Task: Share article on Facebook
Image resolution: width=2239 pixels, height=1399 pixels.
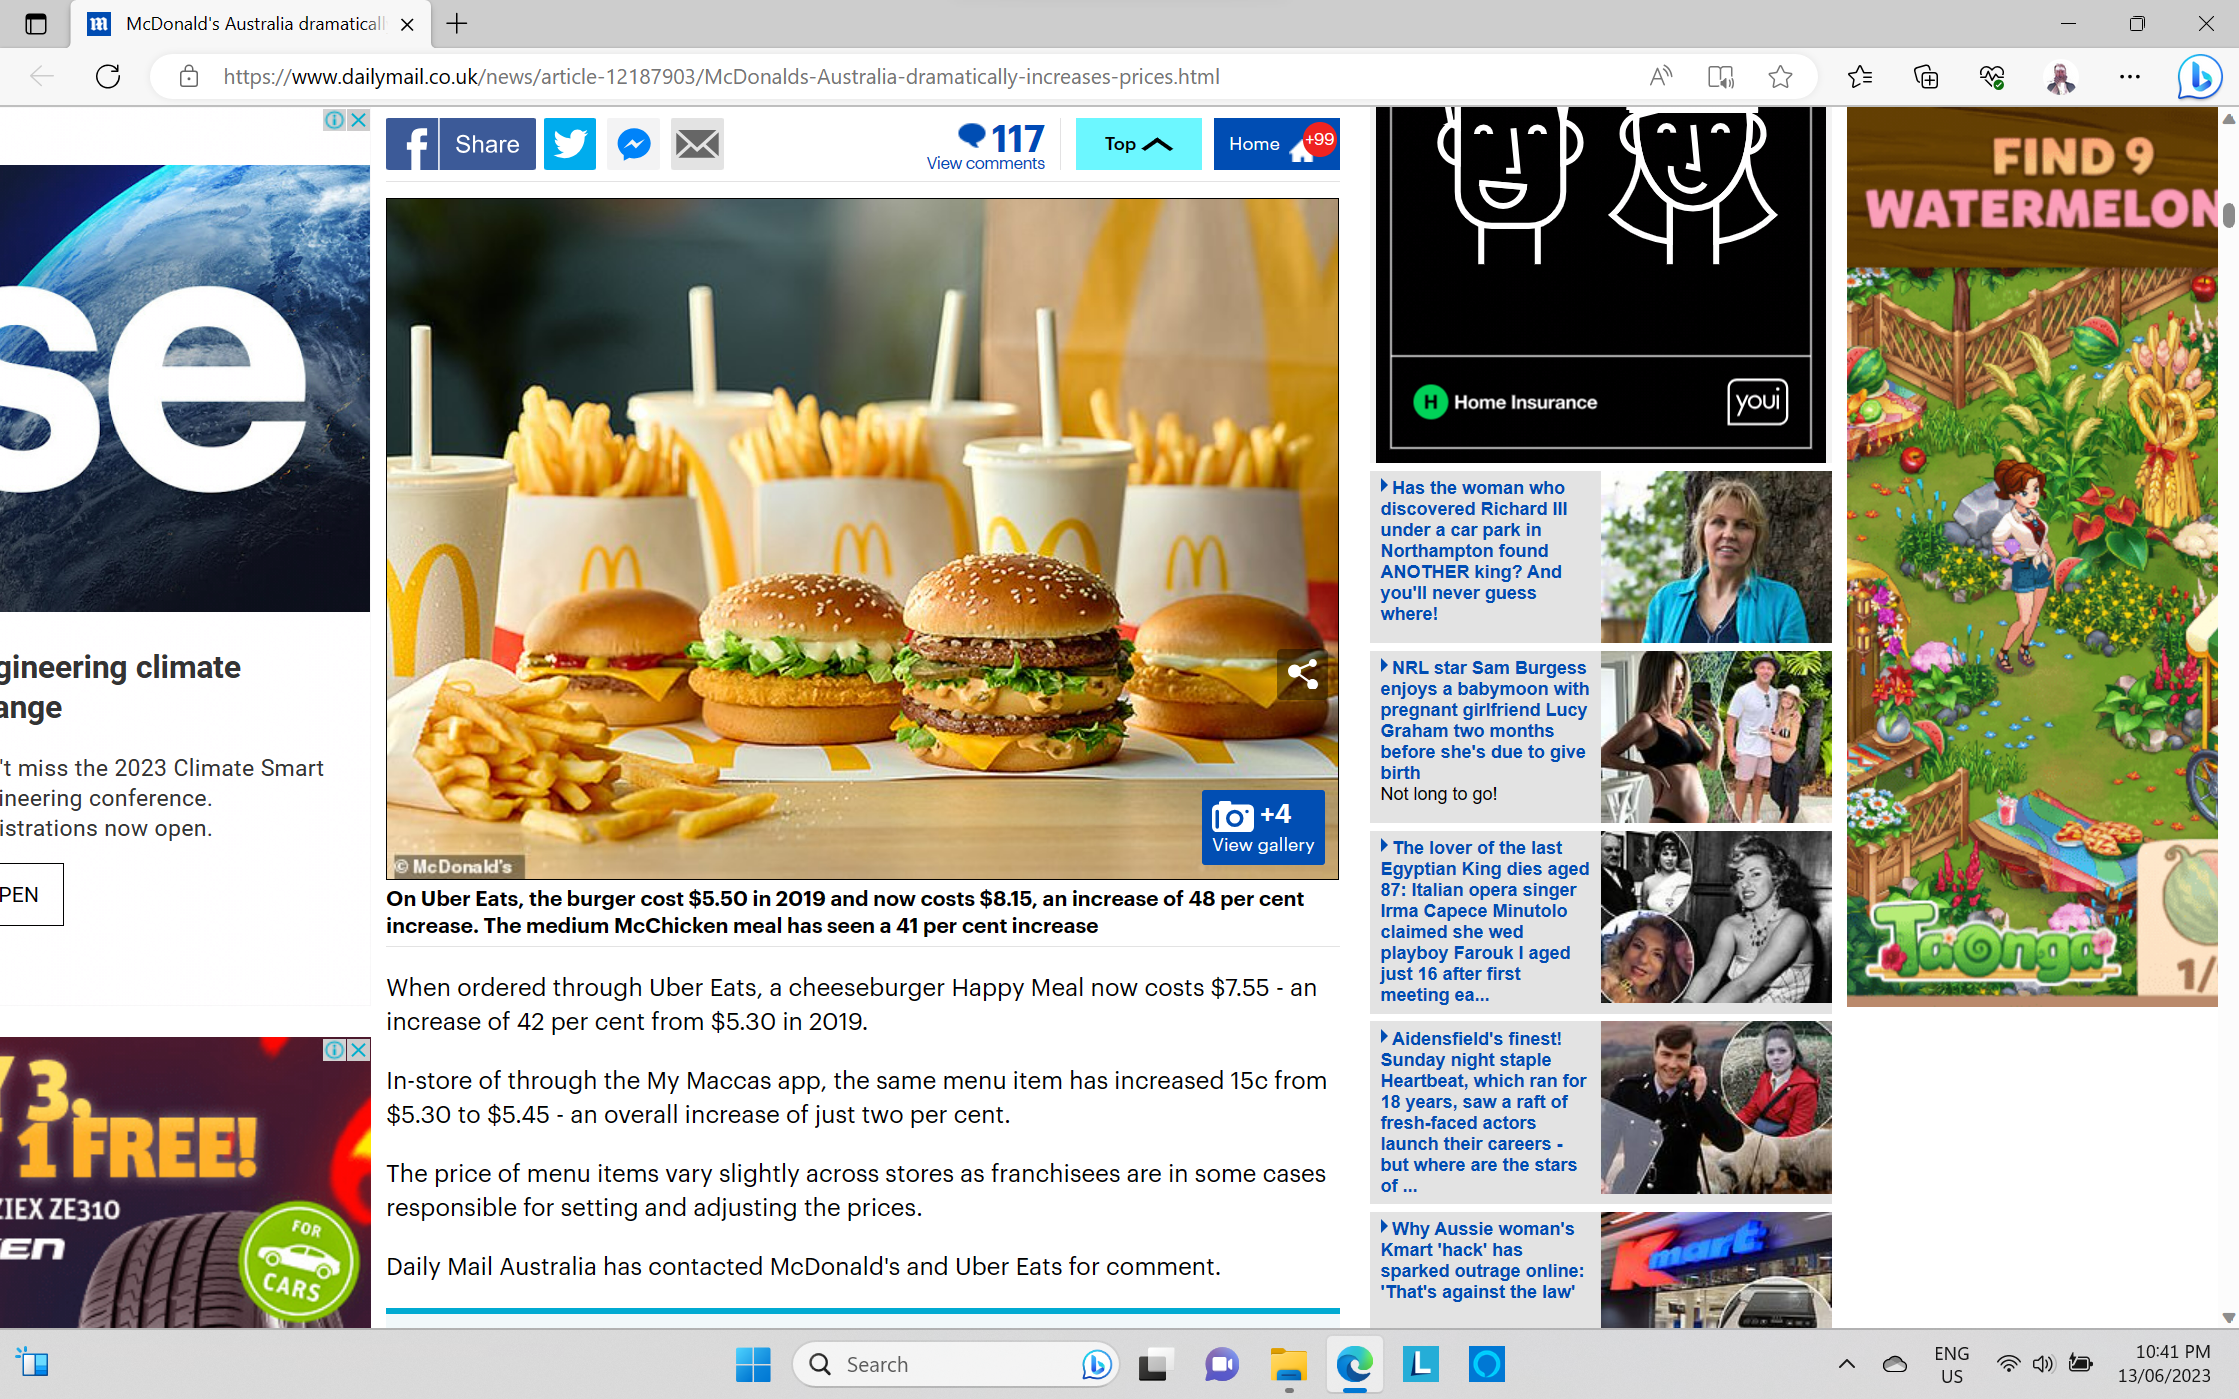Action: (460, 144)
